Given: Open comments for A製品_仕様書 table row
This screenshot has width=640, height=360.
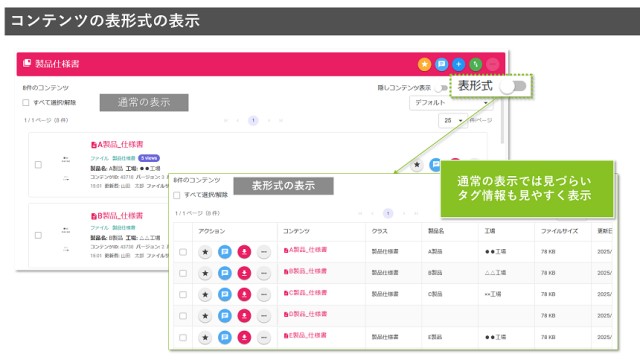Looking at the screenshot, I should click(224, 252).
